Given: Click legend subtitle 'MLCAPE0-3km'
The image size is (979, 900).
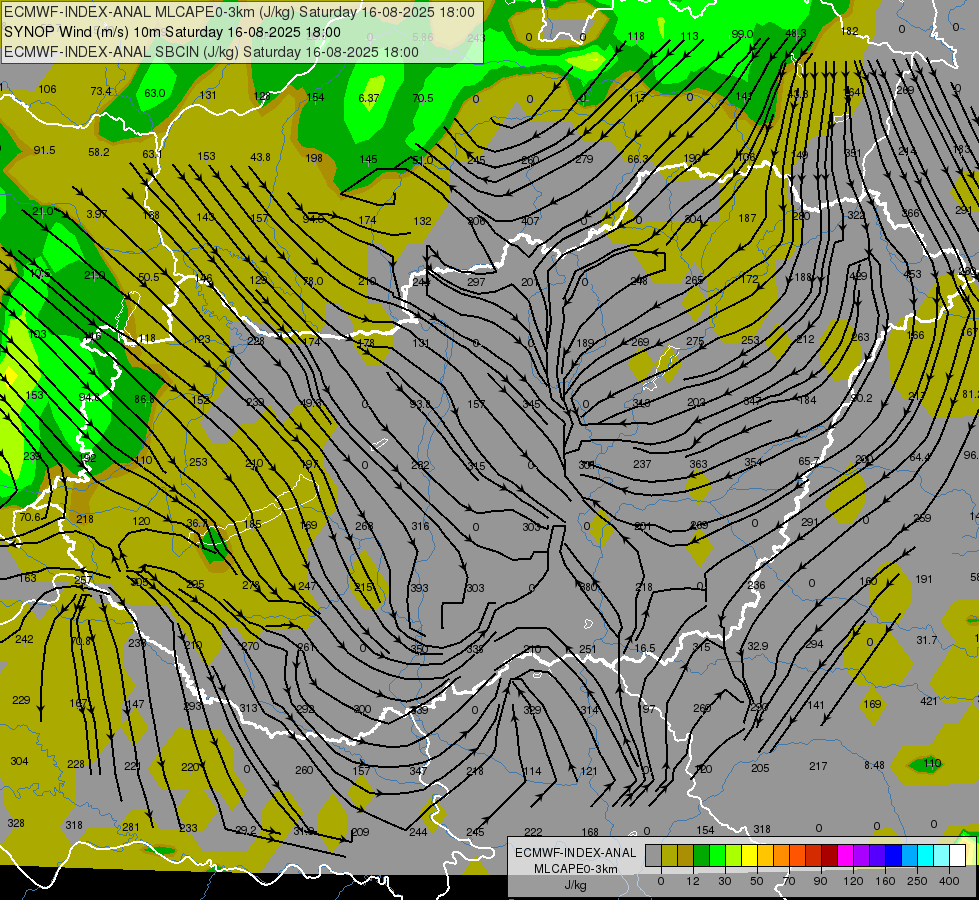Looking at the screenshot, I should 576,868.
